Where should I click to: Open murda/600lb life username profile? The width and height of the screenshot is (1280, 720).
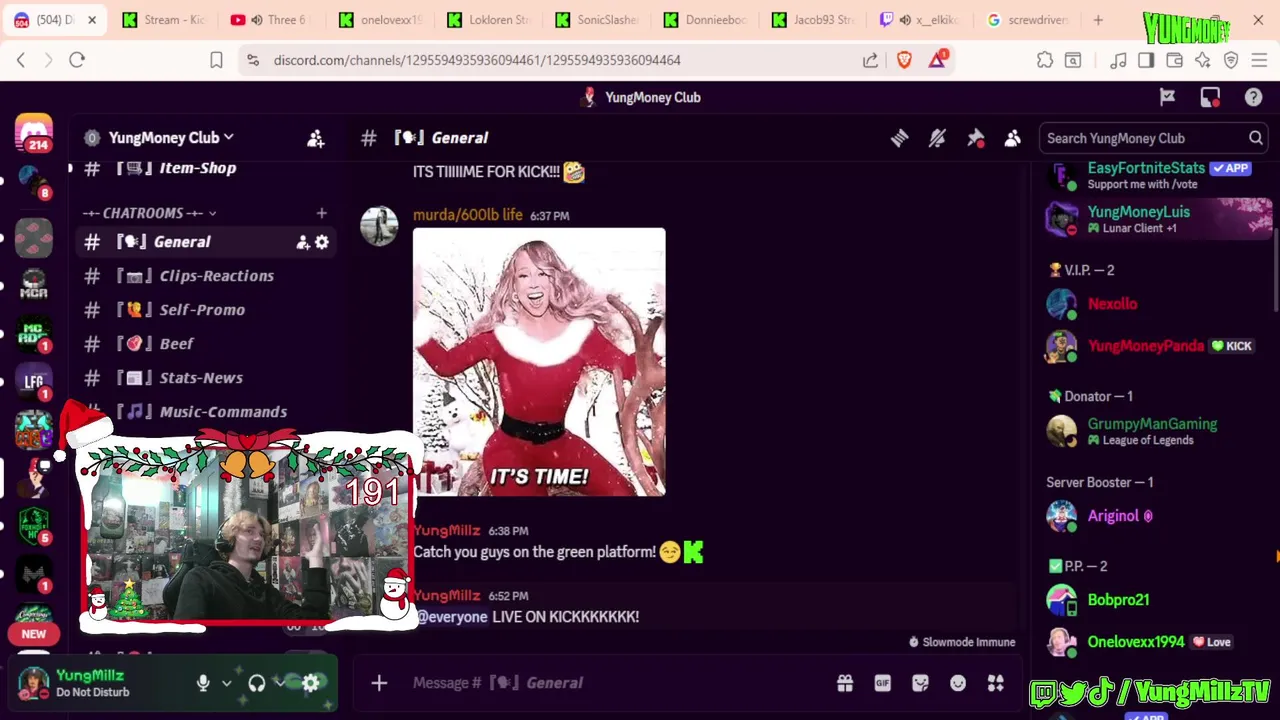[x=468, y=215]
